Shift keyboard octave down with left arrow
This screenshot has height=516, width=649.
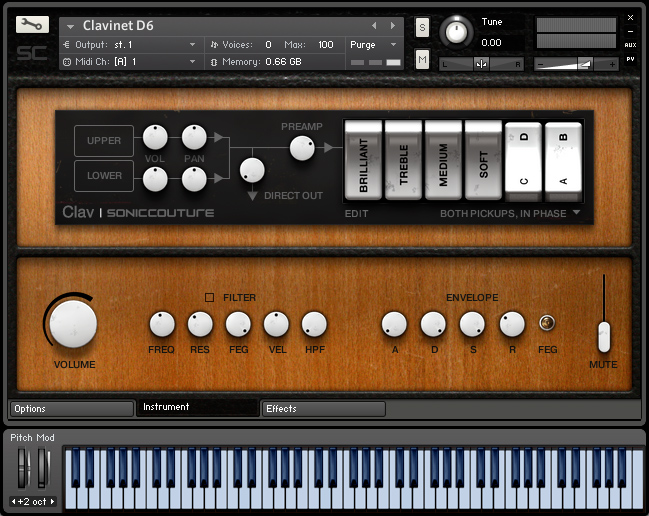click(14, 502)
